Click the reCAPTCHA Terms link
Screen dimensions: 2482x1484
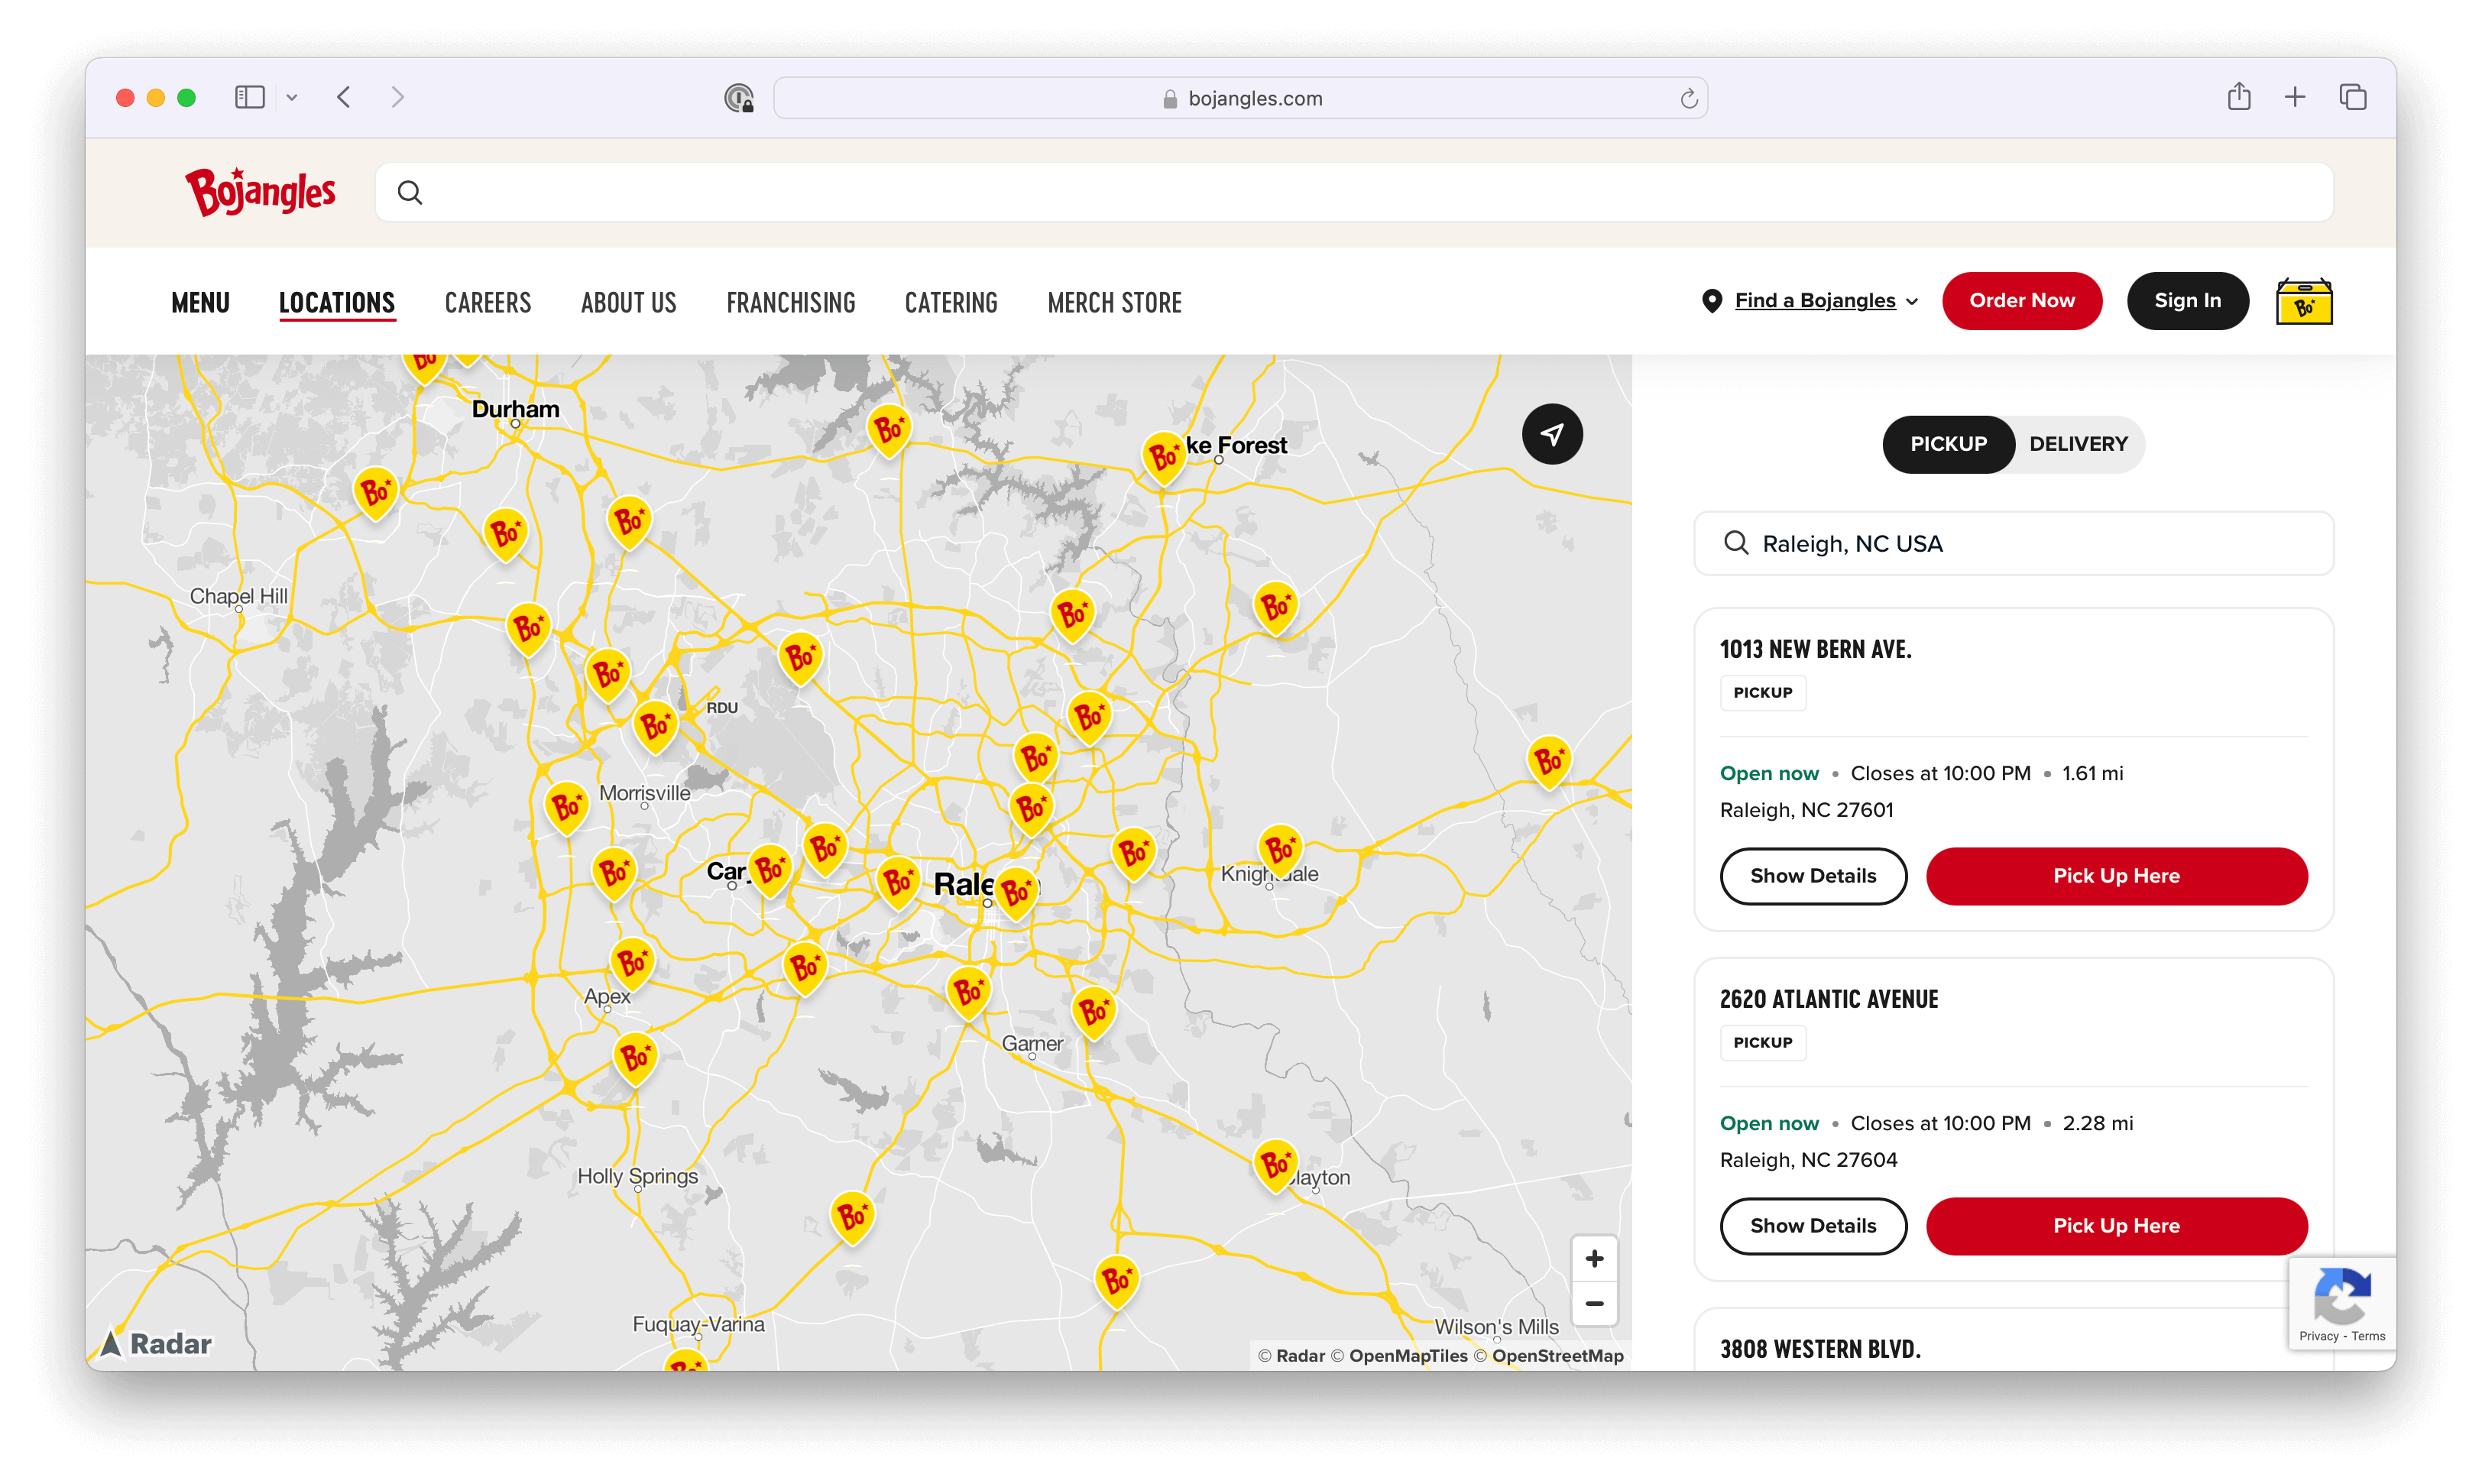click(2368, 1336)
